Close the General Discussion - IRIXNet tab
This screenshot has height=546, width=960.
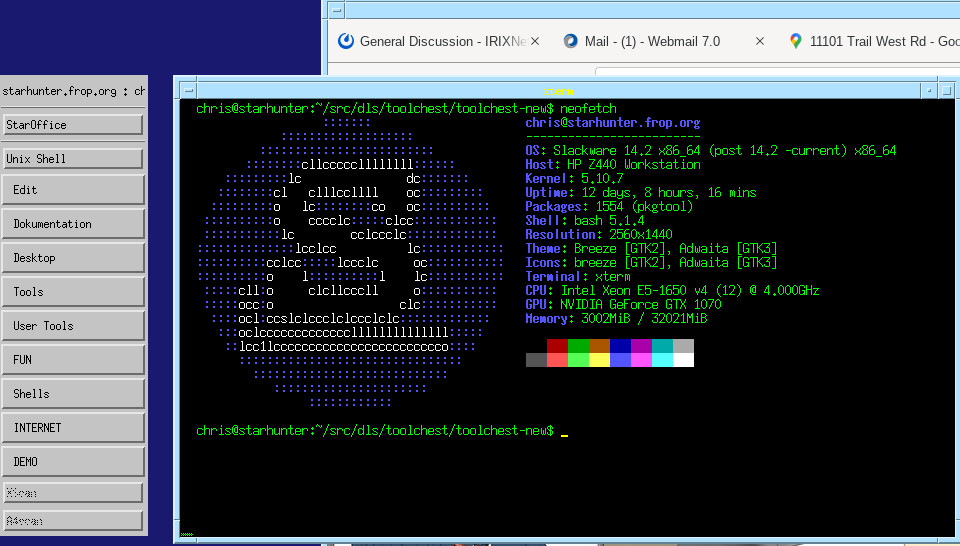[x=534, y=41]
